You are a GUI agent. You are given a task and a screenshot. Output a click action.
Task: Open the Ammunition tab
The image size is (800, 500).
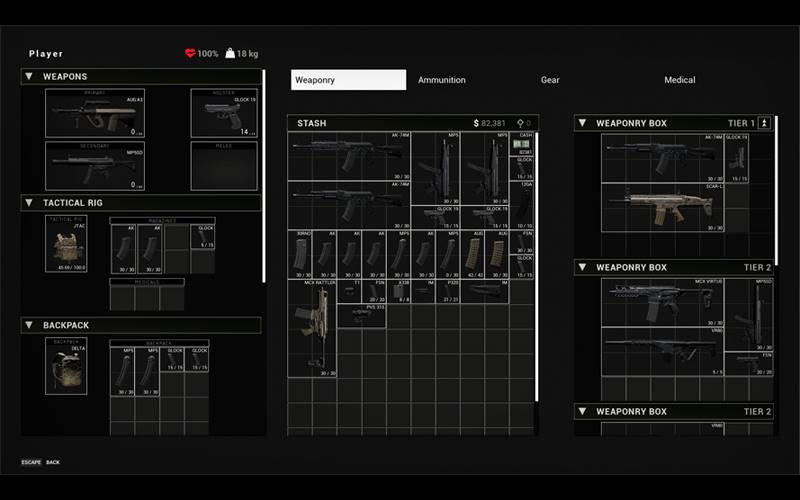(441, 80)
